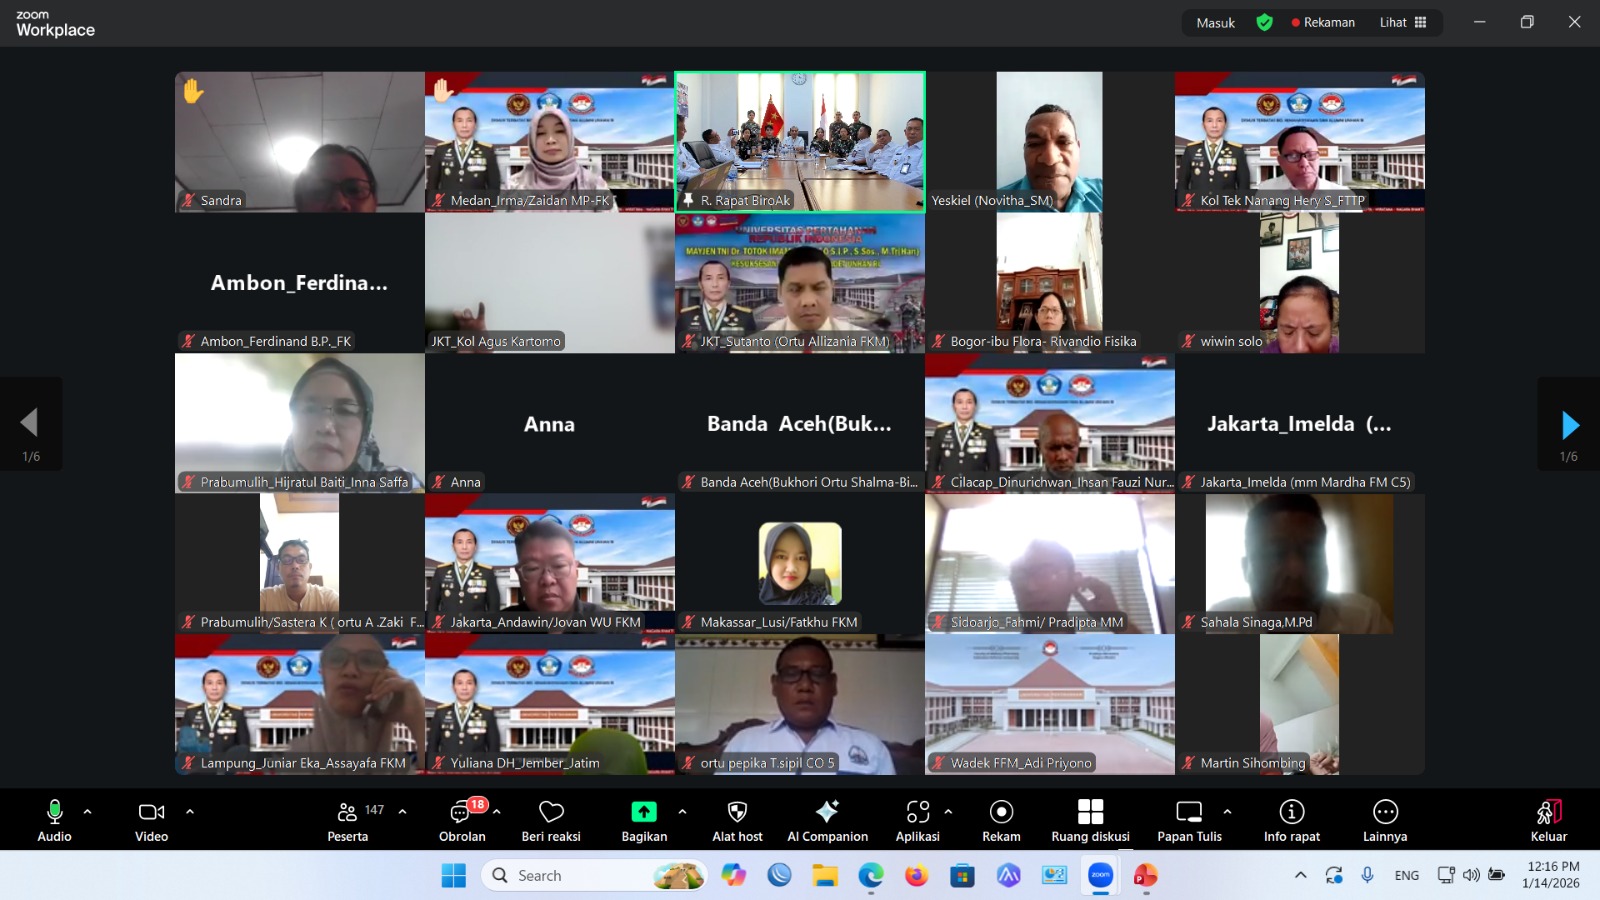This screenshot has width=1600, height=900.
Task: Go to next gallery page with right arrow
Action: 1569,425
